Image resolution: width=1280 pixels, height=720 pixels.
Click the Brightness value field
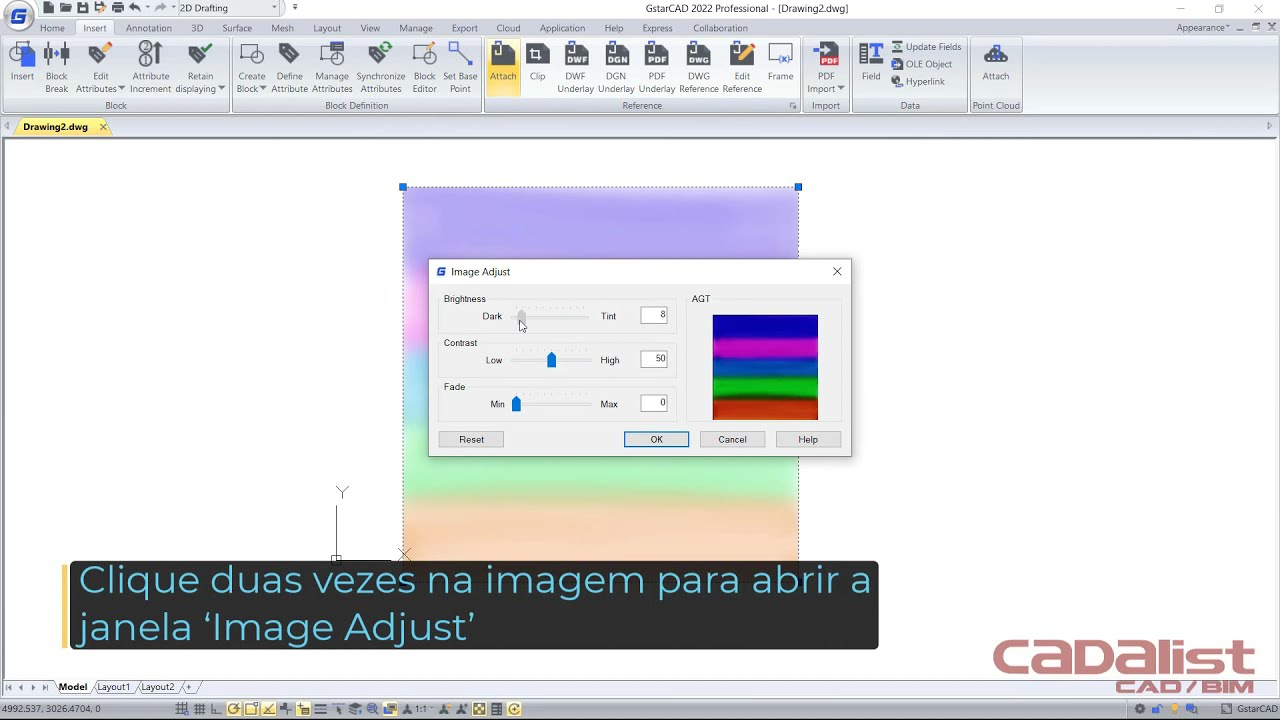[654, 315]
